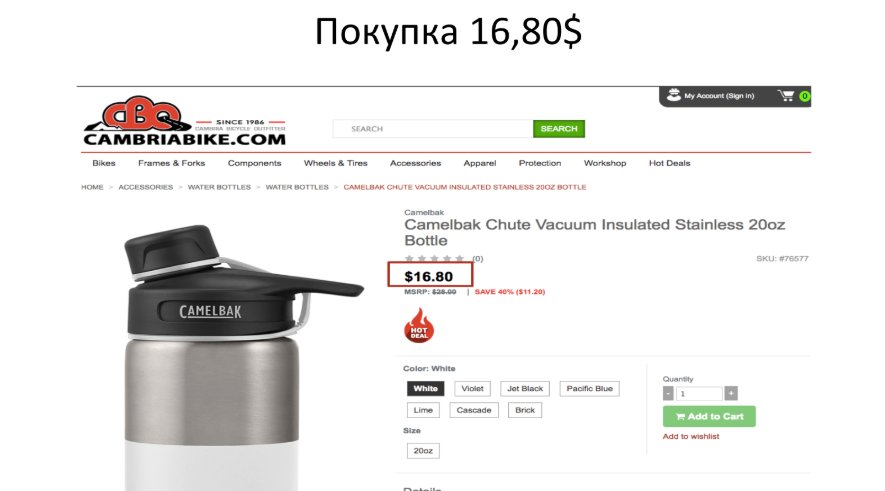Pick the 20oz size option
Image resolution: width=885 pixels, height=491 pixels.
coord(423,450)
